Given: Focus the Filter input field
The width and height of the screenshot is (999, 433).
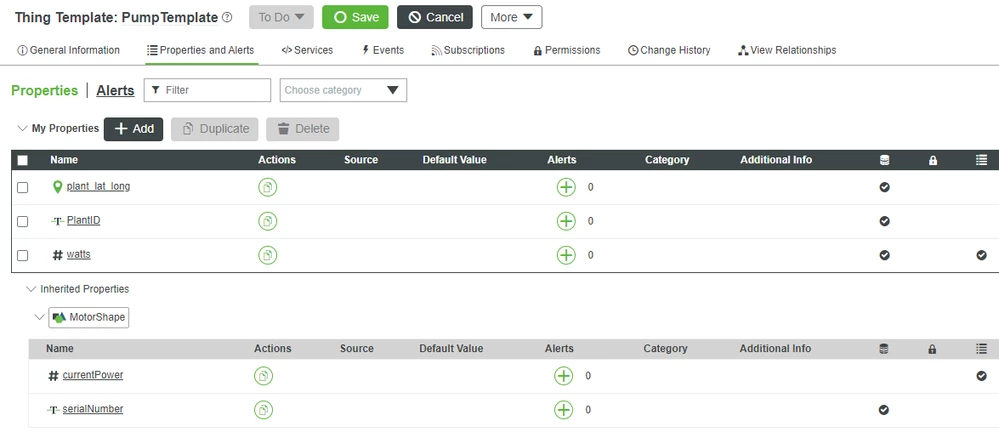Looking at the screenshot, I should pos(208,90).
